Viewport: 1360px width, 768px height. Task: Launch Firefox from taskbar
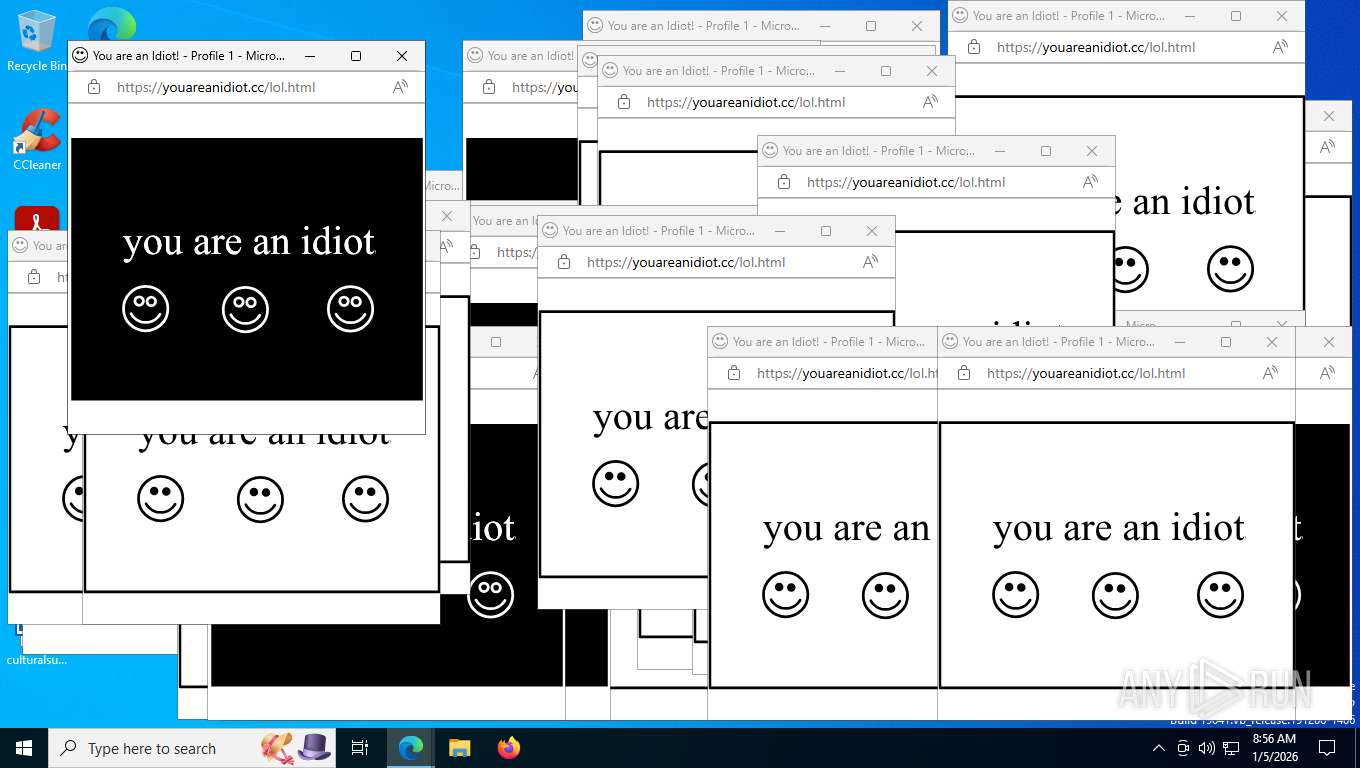click(509, 748)
